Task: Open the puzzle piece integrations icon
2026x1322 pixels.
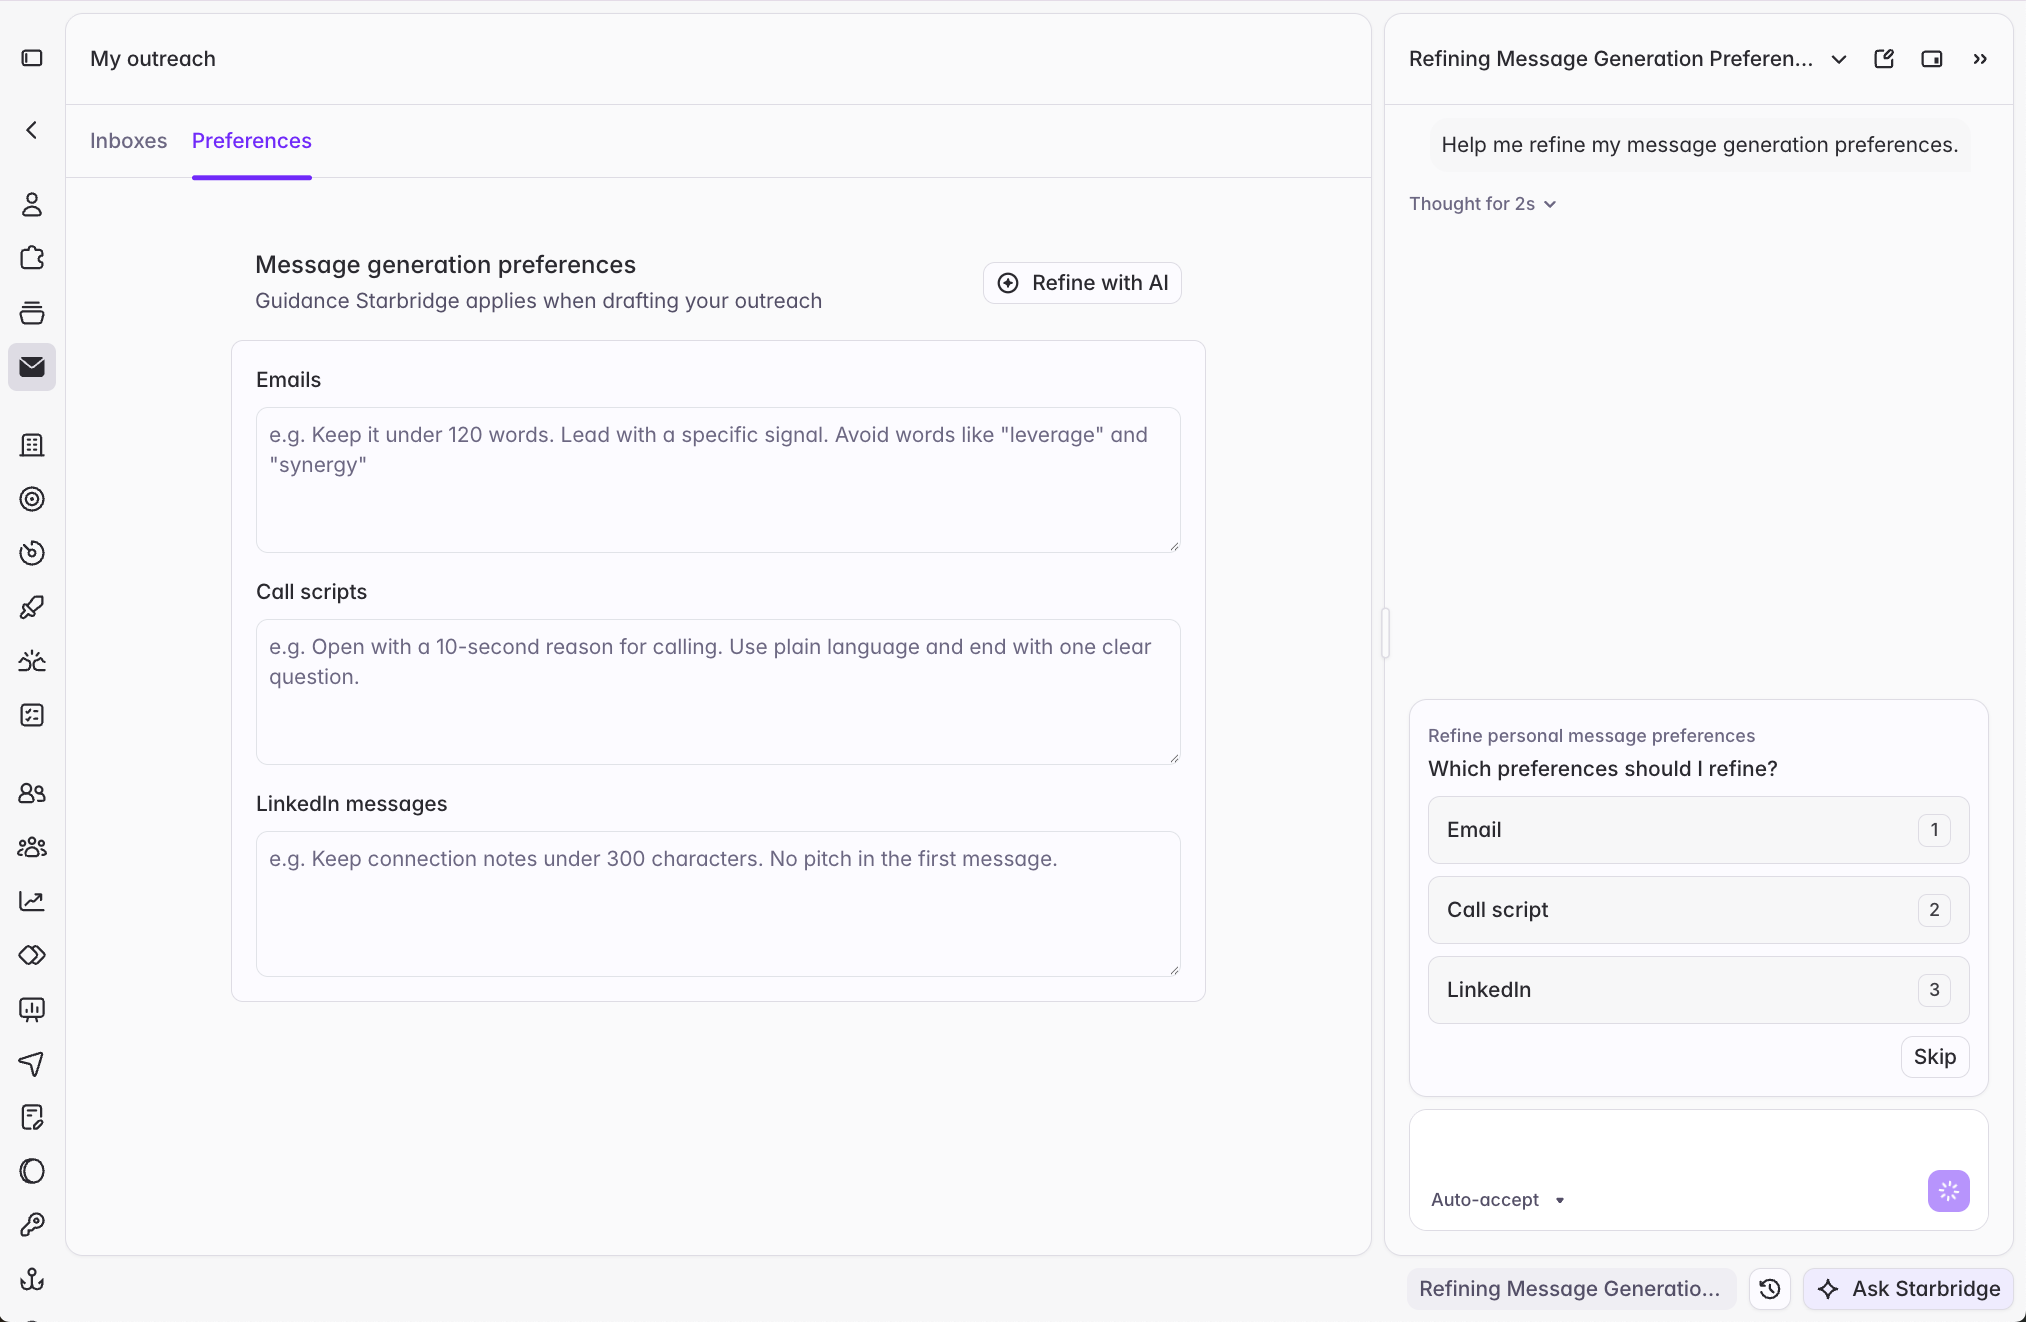Action: tap(32, 258)
